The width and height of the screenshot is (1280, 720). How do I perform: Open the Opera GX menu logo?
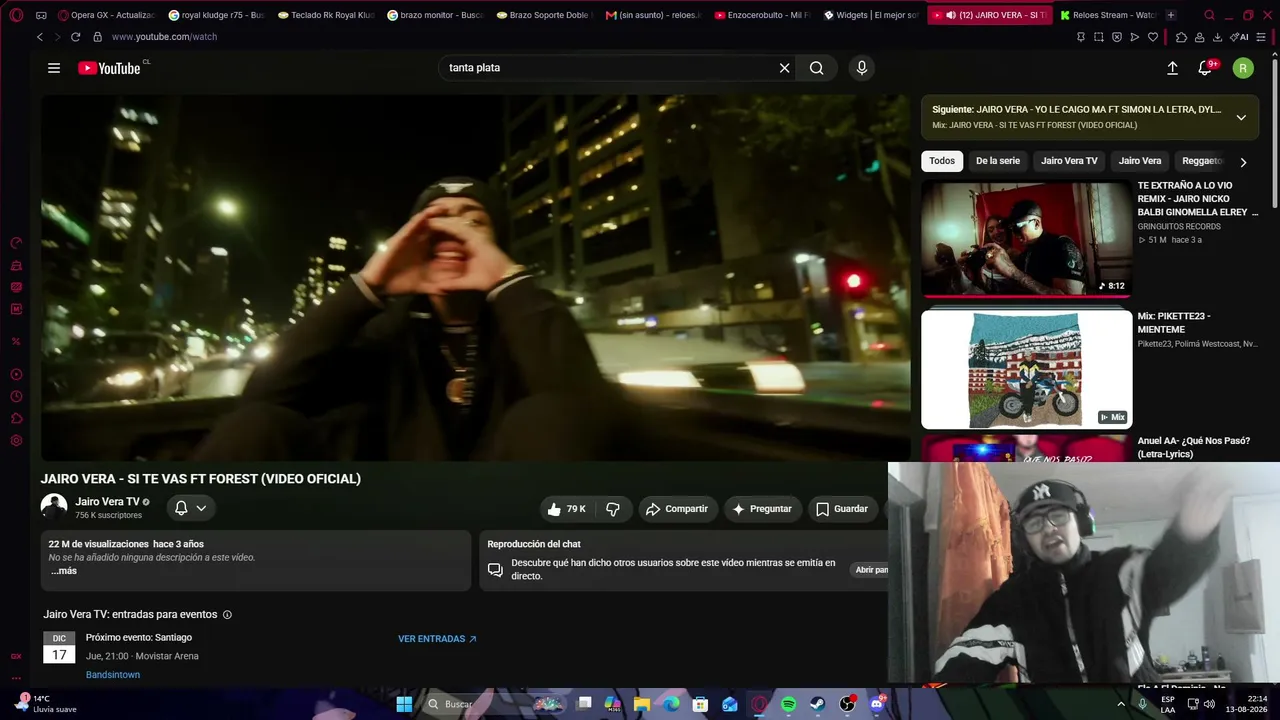click(x=16, y=15)
